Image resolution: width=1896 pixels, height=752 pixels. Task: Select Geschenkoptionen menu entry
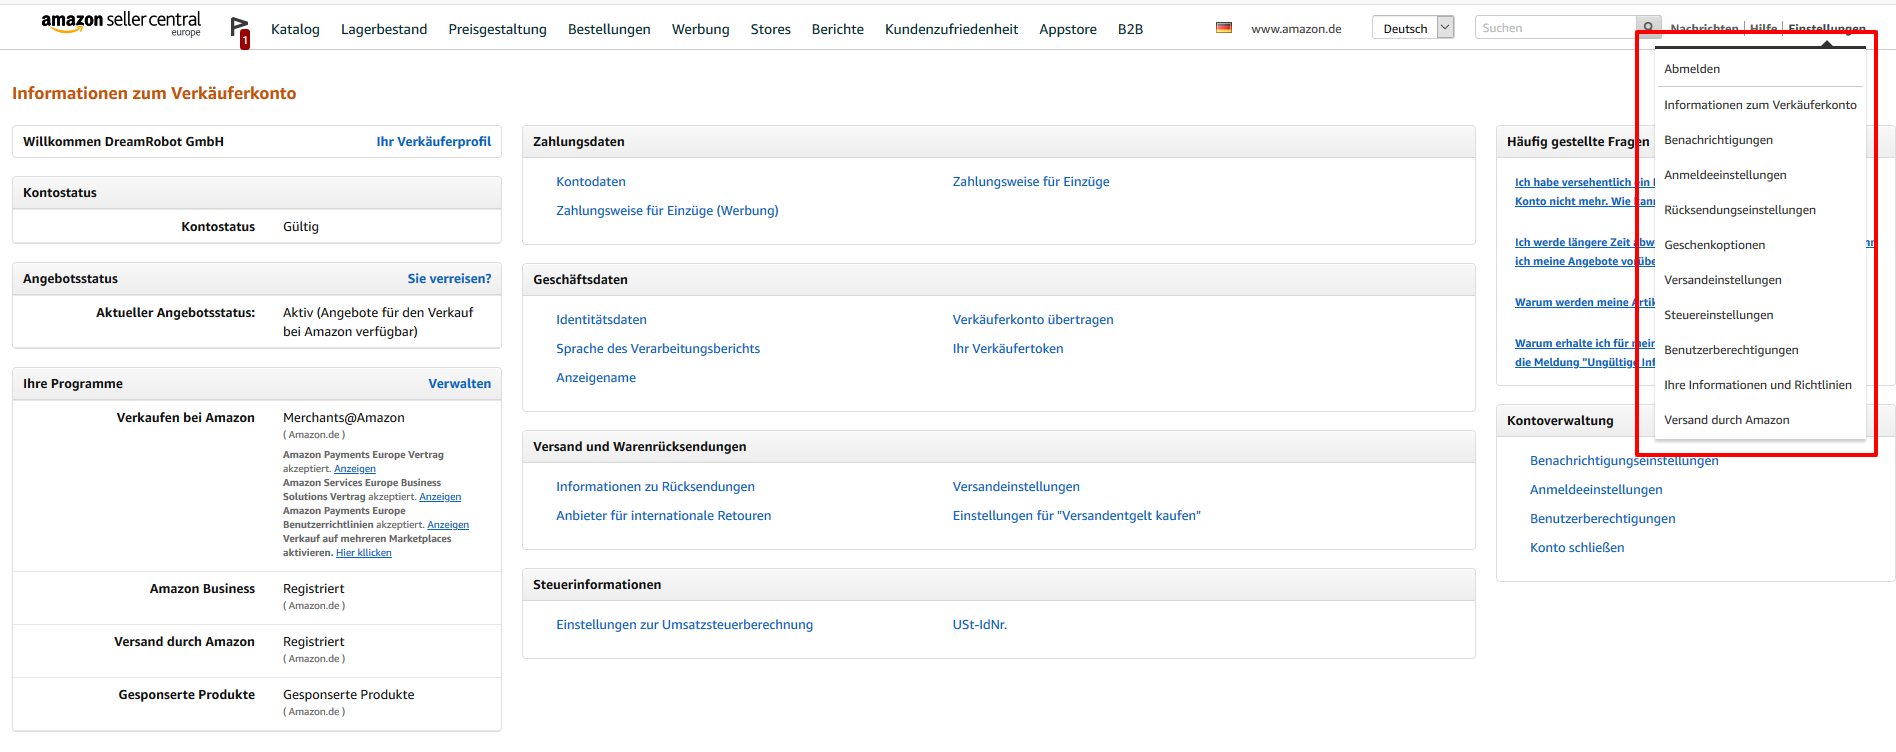coord(1714,245)
